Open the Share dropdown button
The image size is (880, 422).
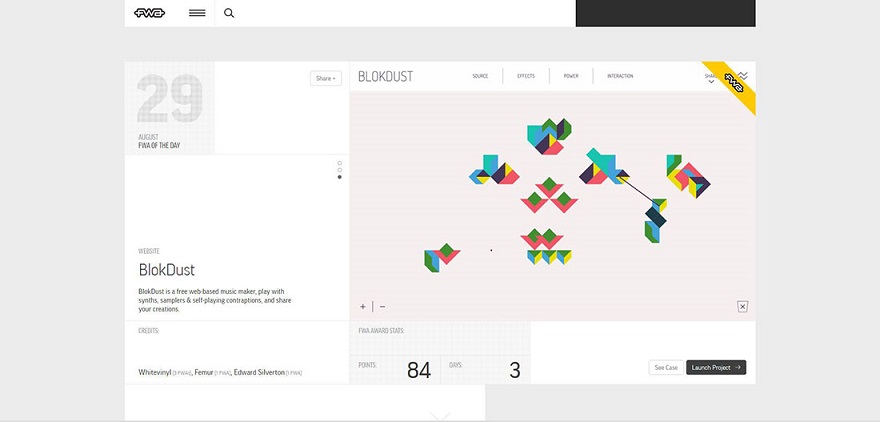pyautogui.click(x=326, y=78)
